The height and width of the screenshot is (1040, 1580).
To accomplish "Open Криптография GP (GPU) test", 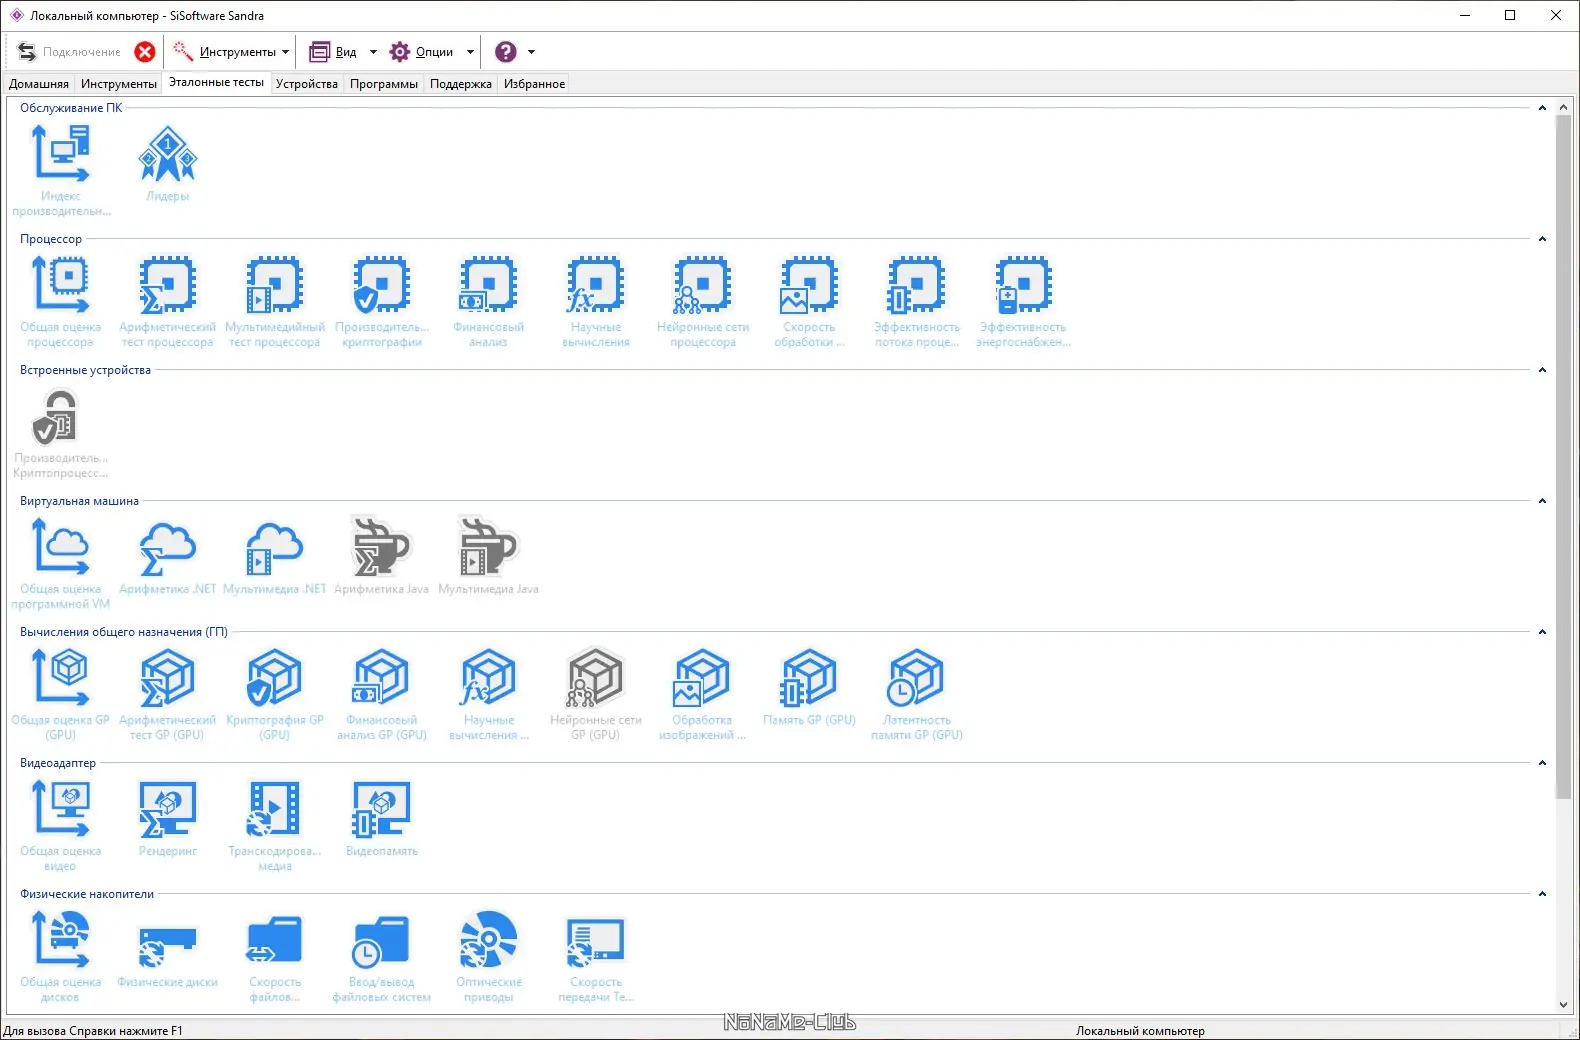I will point(275,694).
